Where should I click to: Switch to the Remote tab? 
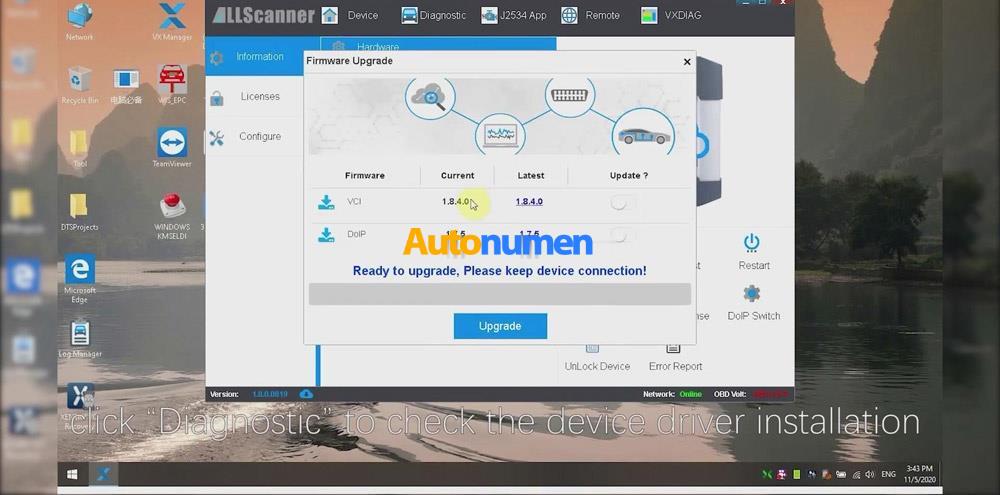point(590,15)
